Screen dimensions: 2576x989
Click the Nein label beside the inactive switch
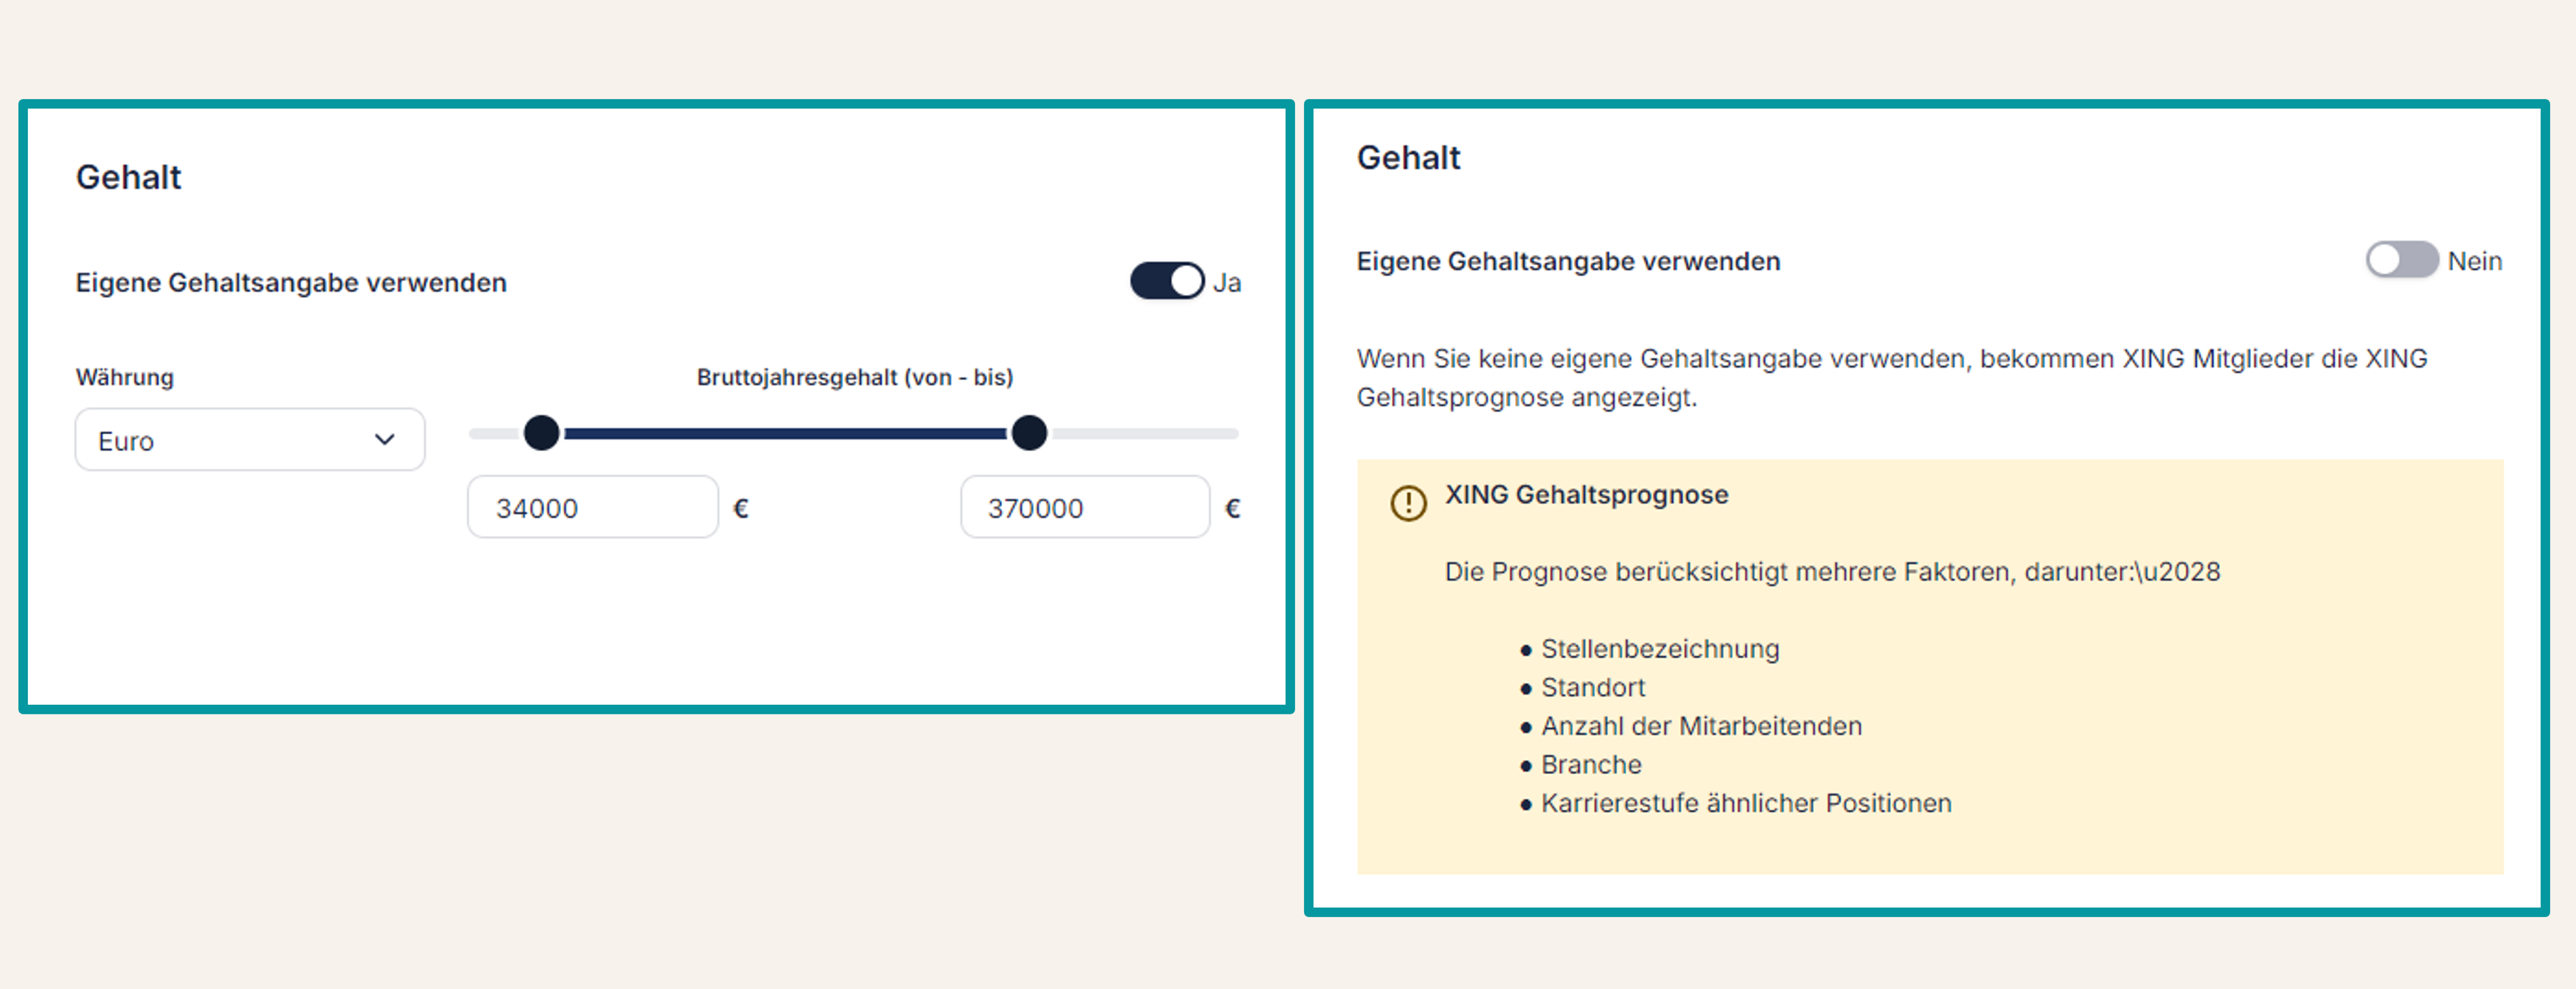tap(2477, 260)
